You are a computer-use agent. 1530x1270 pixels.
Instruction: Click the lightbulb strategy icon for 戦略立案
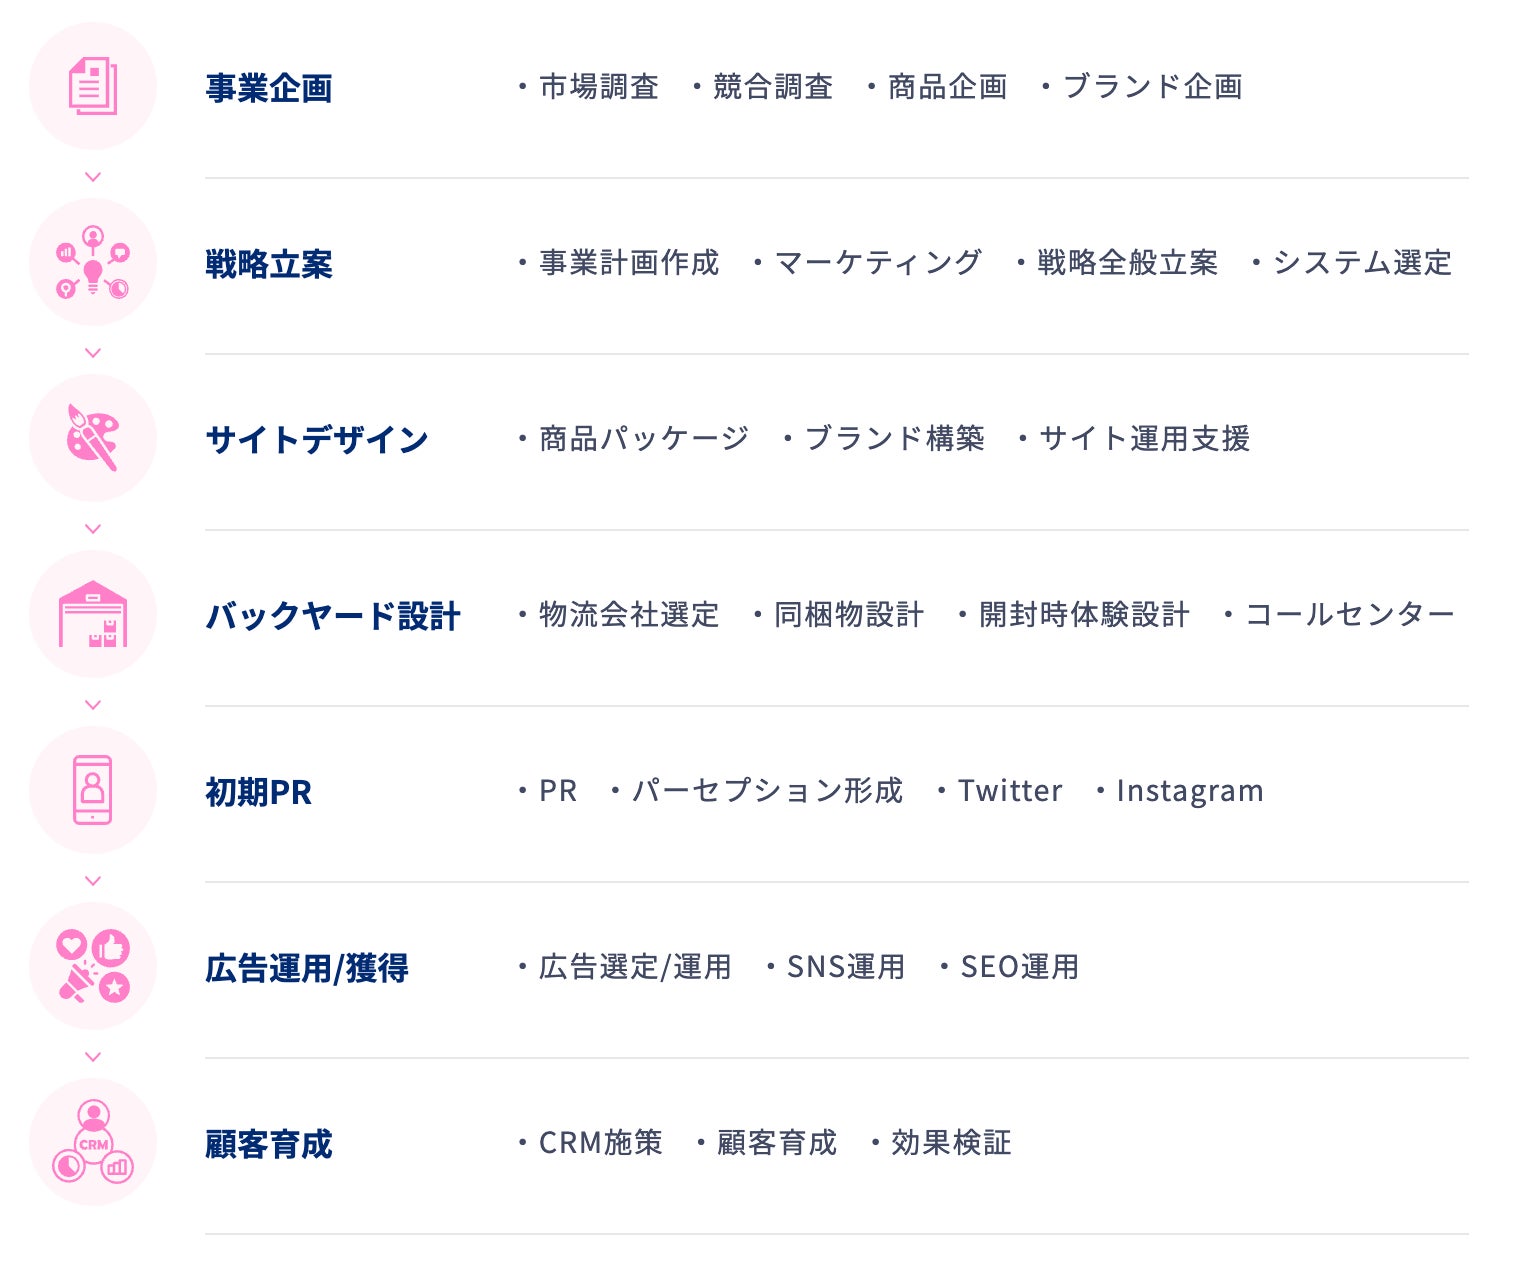(x=93, y=262)
